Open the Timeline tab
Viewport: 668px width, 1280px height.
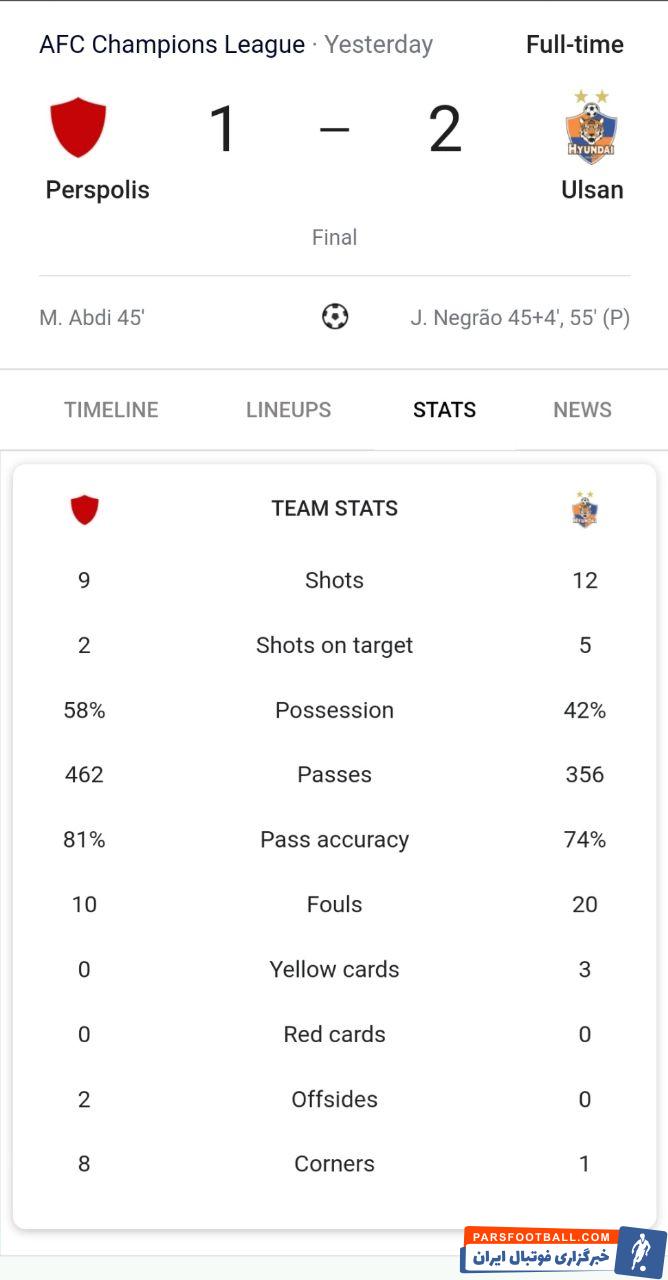point(111,410)
